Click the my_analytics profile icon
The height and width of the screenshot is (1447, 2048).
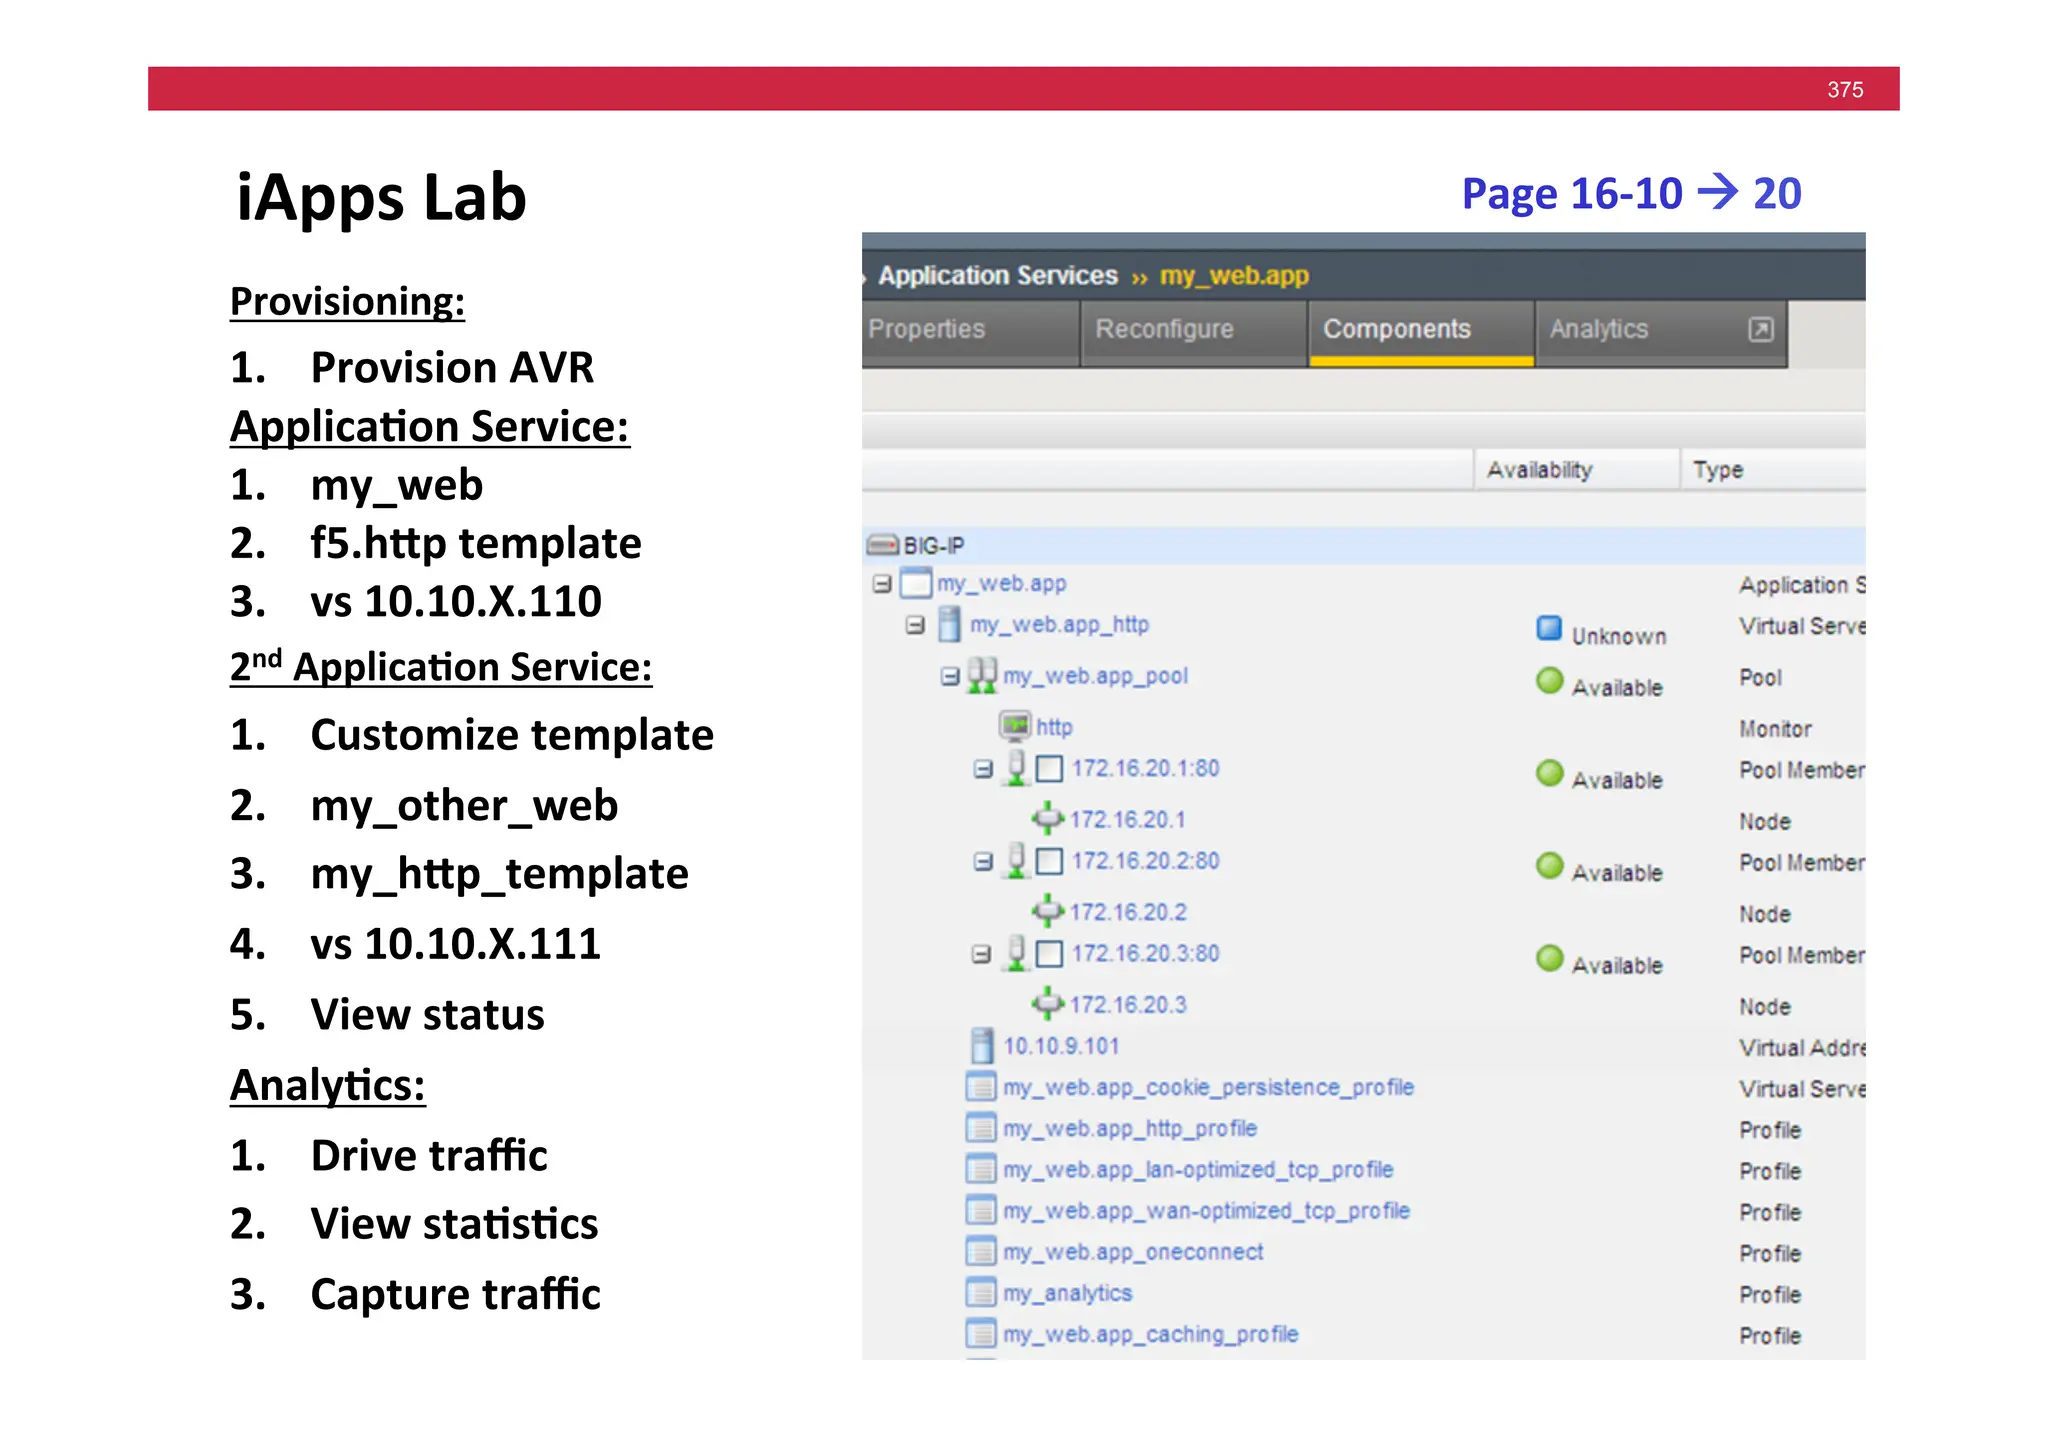(982, 1293)
